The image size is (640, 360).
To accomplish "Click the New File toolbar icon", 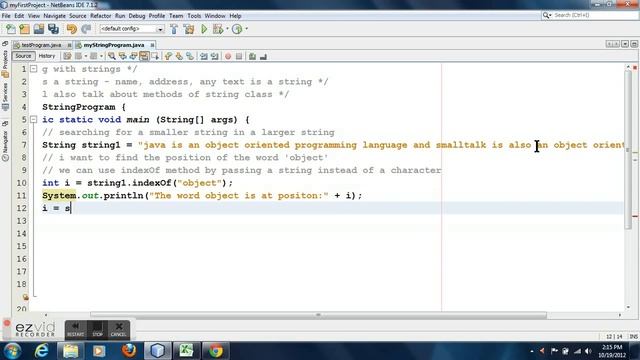I will tap(11, 29).
